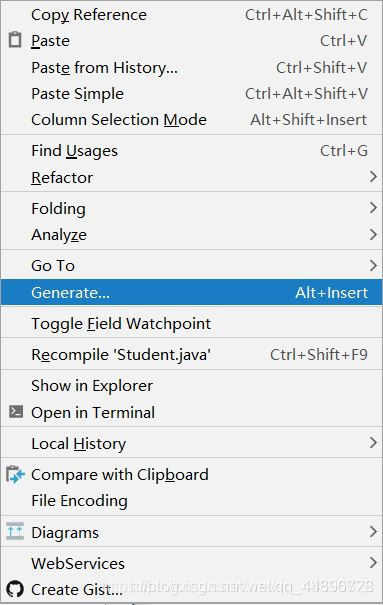
Task: Click the Paste clipboard icon
Action: click(x=15, y=40)
